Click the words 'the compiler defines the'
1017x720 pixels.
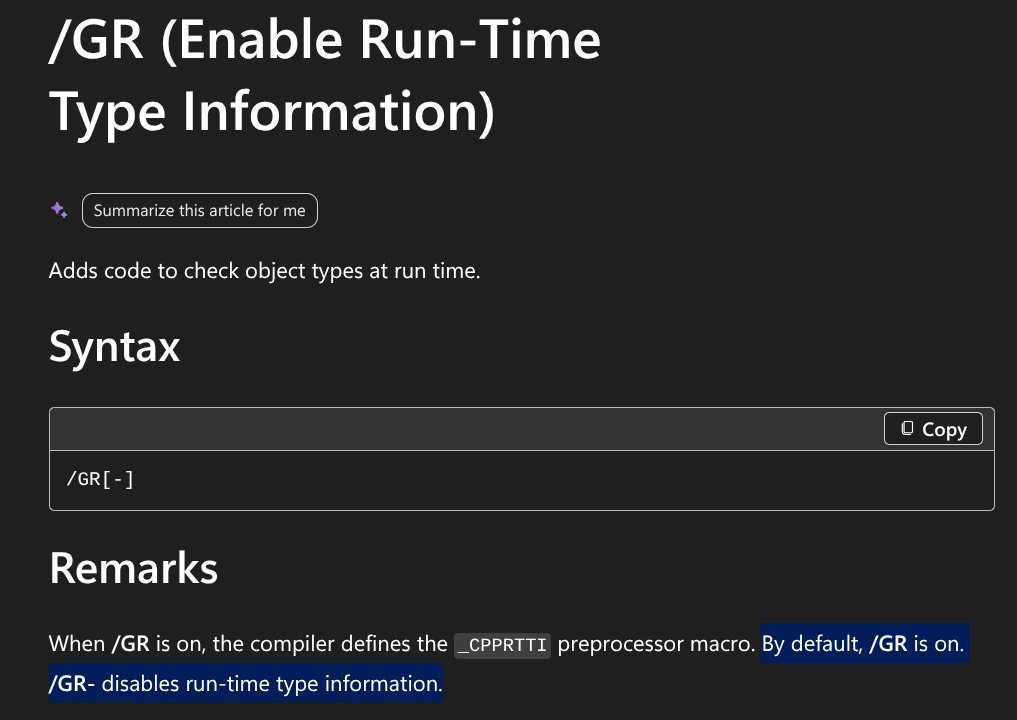point(330,643)
